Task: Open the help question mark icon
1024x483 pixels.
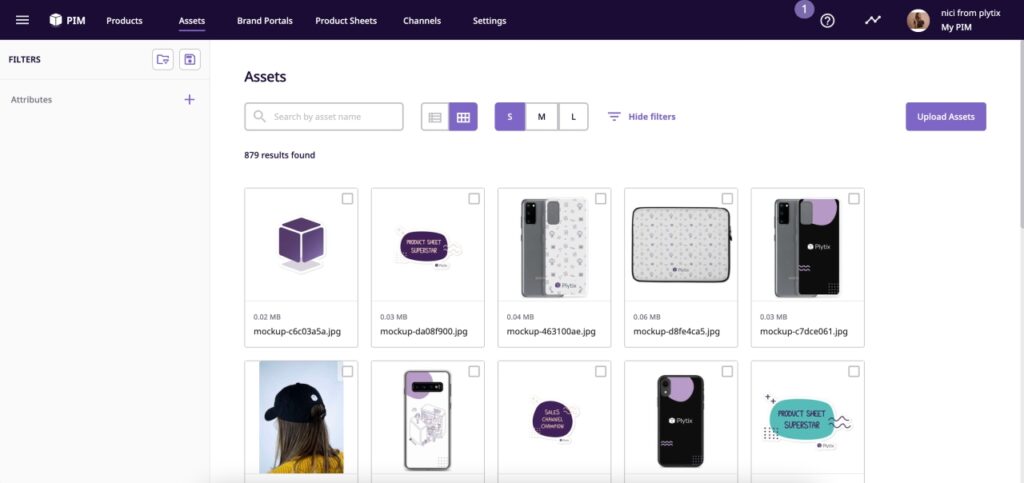Action: point(827,20)
